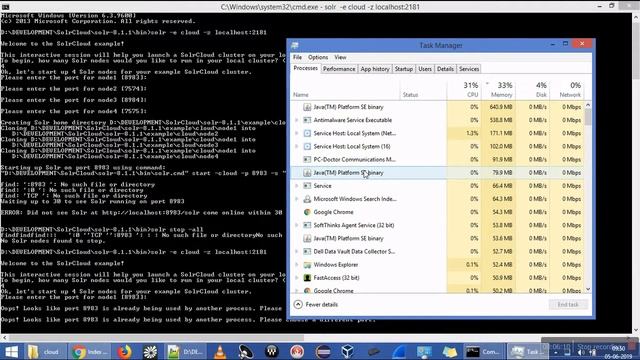Image resolution: width=640 pixels, height=360 pixels.
Task: Click the volume speaker tray icon
Action: 581,353
